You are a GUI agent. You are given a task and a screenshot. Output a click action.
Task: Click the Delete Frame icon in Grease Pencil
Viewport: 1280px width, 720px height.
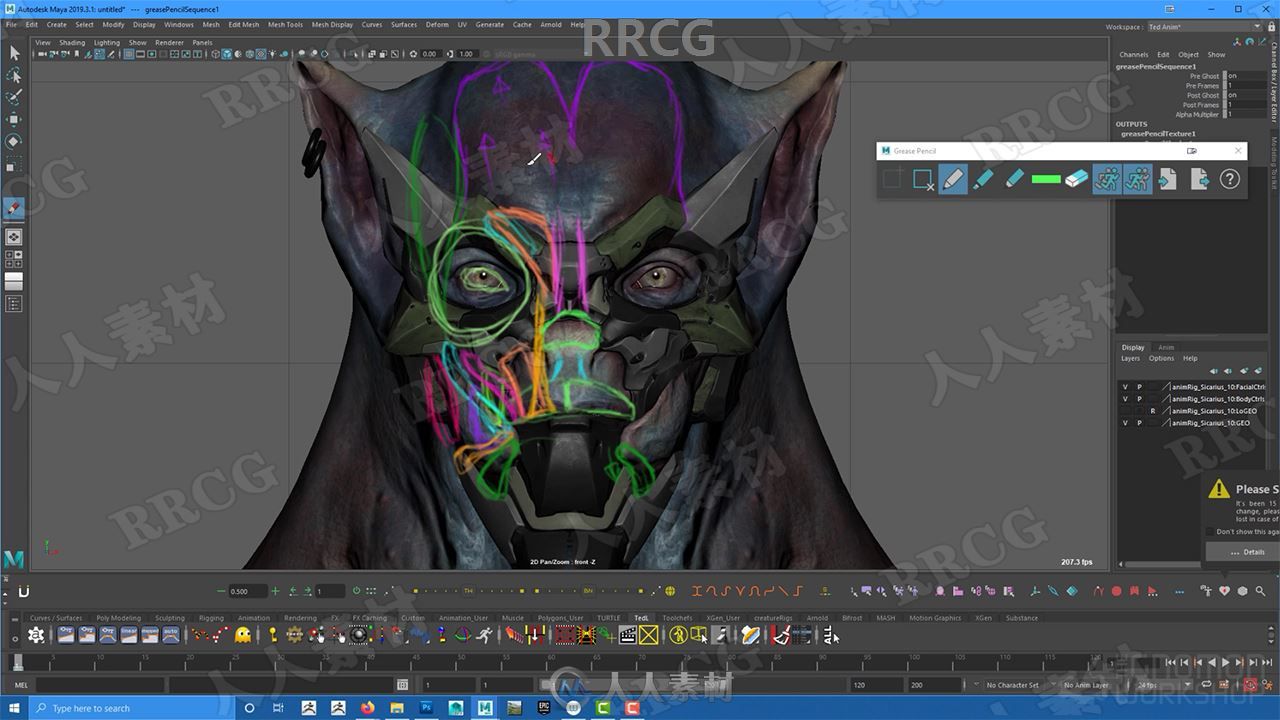(x=922, y=179)
